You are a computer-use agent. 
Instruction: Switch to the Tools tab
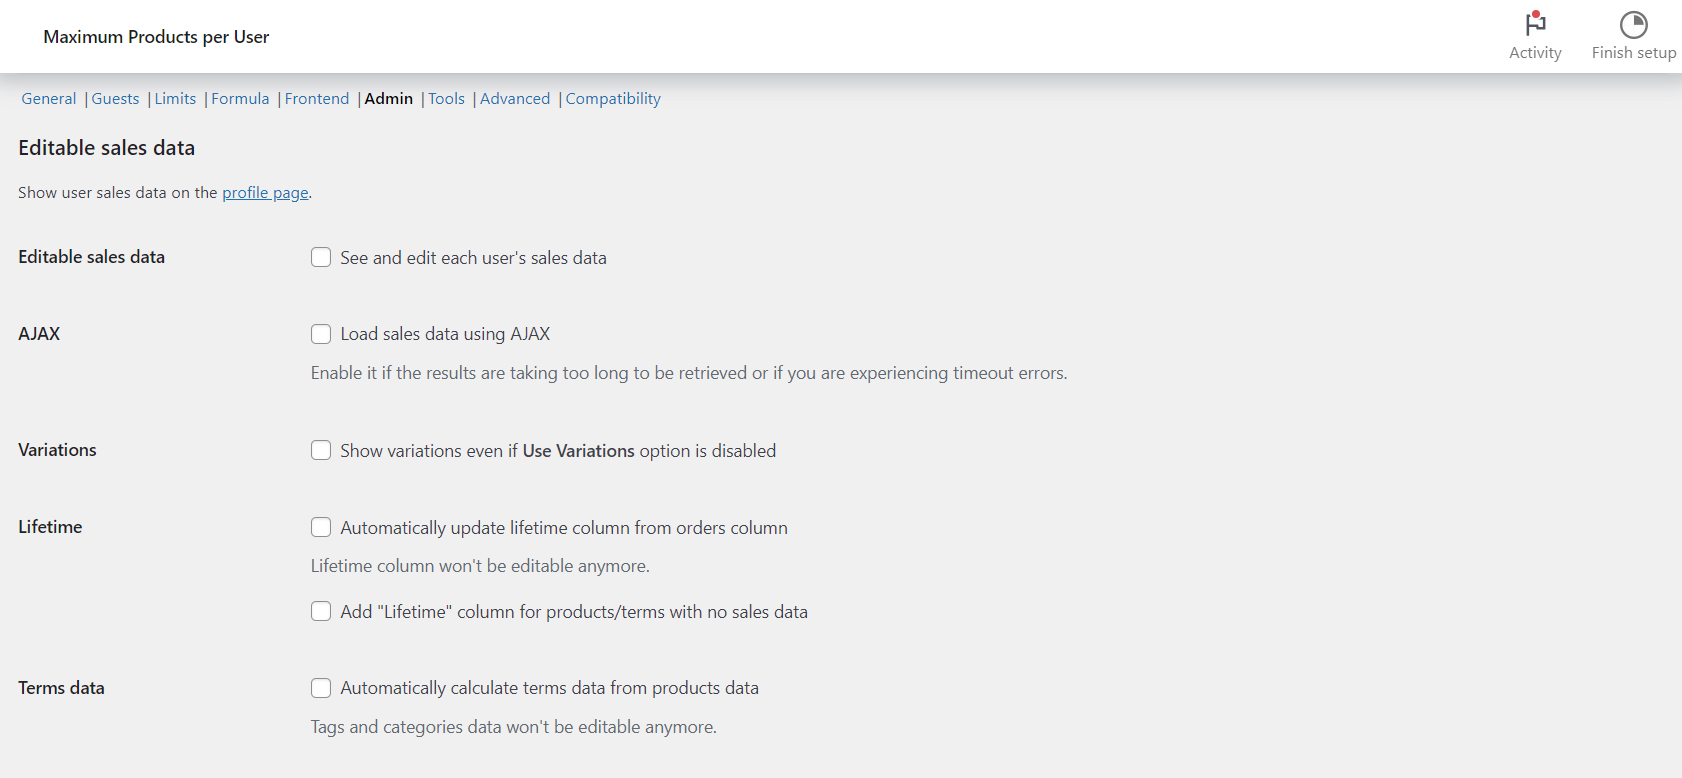click(446, 98)
